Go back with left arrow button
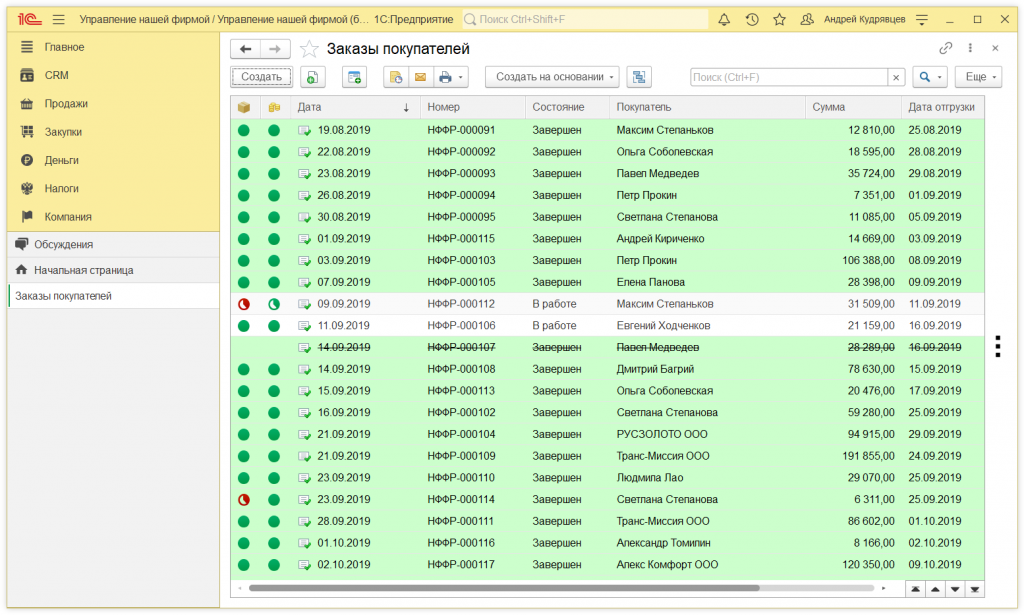Image resolution: width=1024 pixels, height=615 pixels. click(245, 49)
